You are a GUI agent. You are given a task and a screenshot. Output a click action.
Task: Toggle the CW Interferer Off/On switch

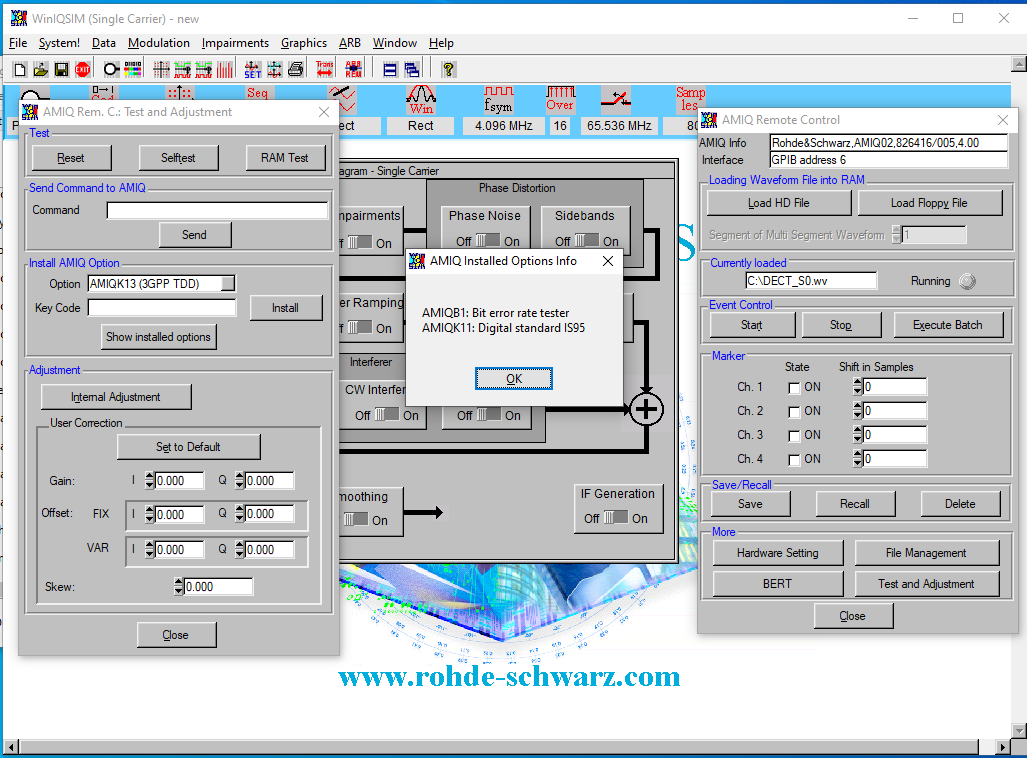click(386, 415)
